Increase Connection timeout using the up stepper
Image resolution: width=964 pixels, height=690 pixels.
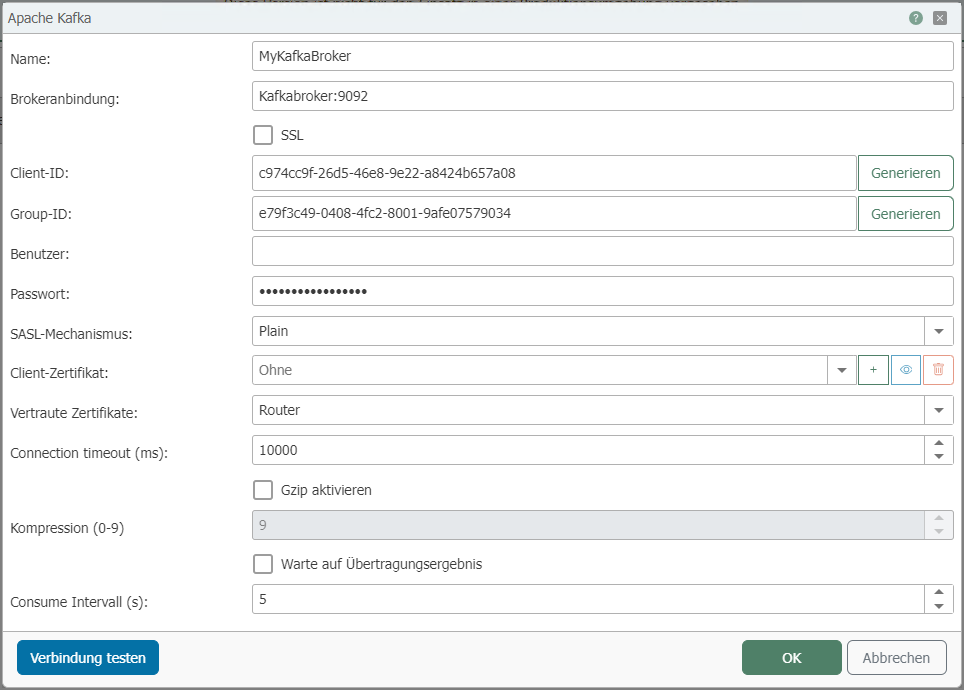pyautogui.click(x=939, y=444)
